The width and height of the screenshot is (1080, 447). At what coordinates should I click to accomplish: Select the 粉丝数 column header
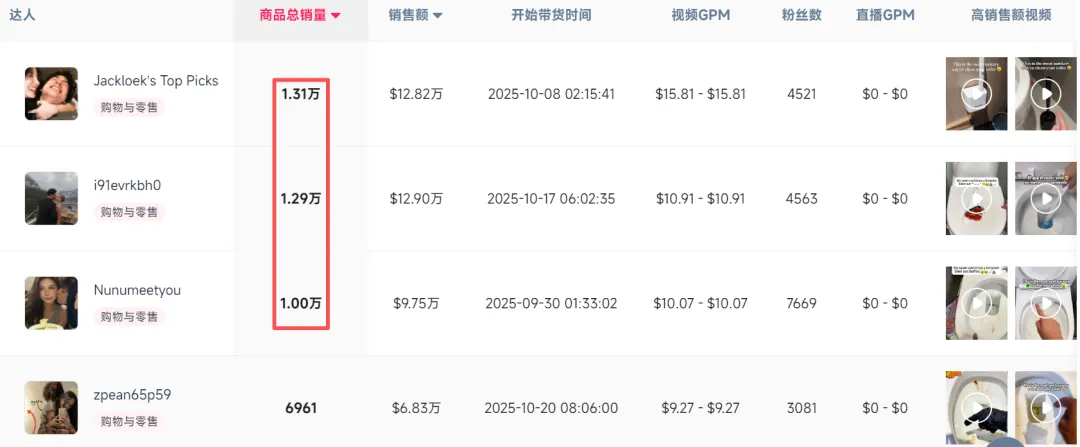click(802, 15)
